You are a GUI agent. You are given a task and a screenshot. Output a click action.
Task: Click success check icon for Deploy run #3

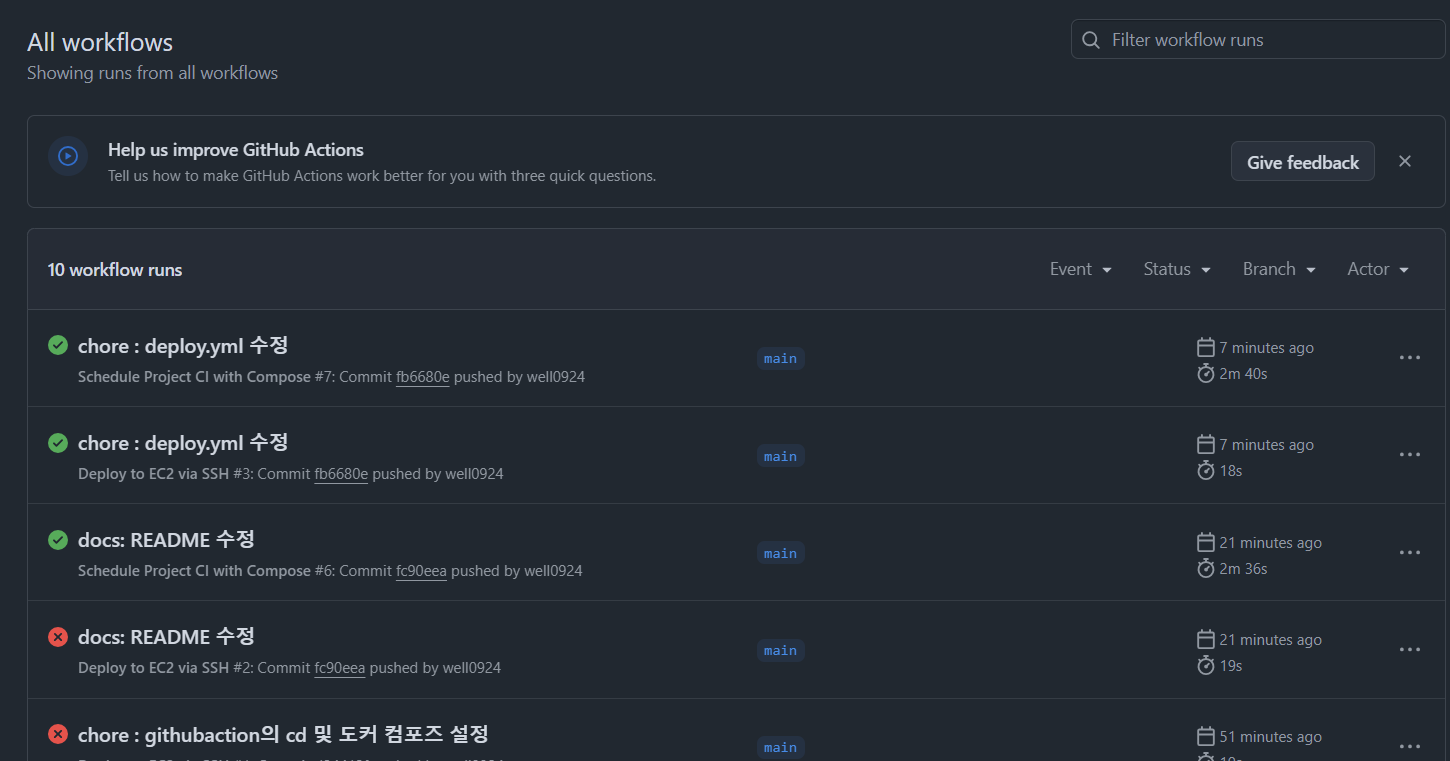point(58,442)
